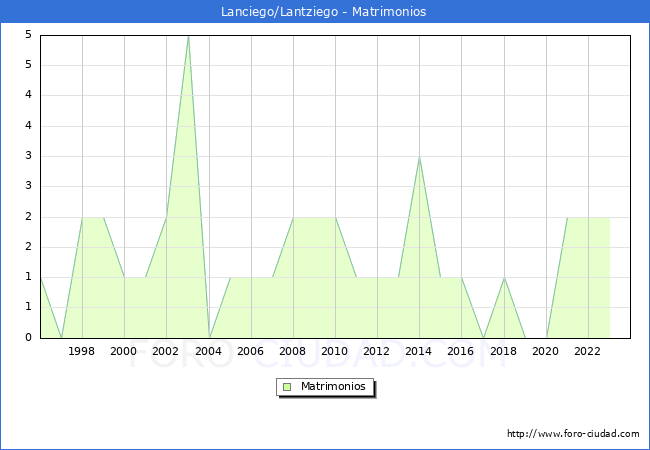Click the 2008 x-axis year label
650x450 pixels.
pos(292,351)
